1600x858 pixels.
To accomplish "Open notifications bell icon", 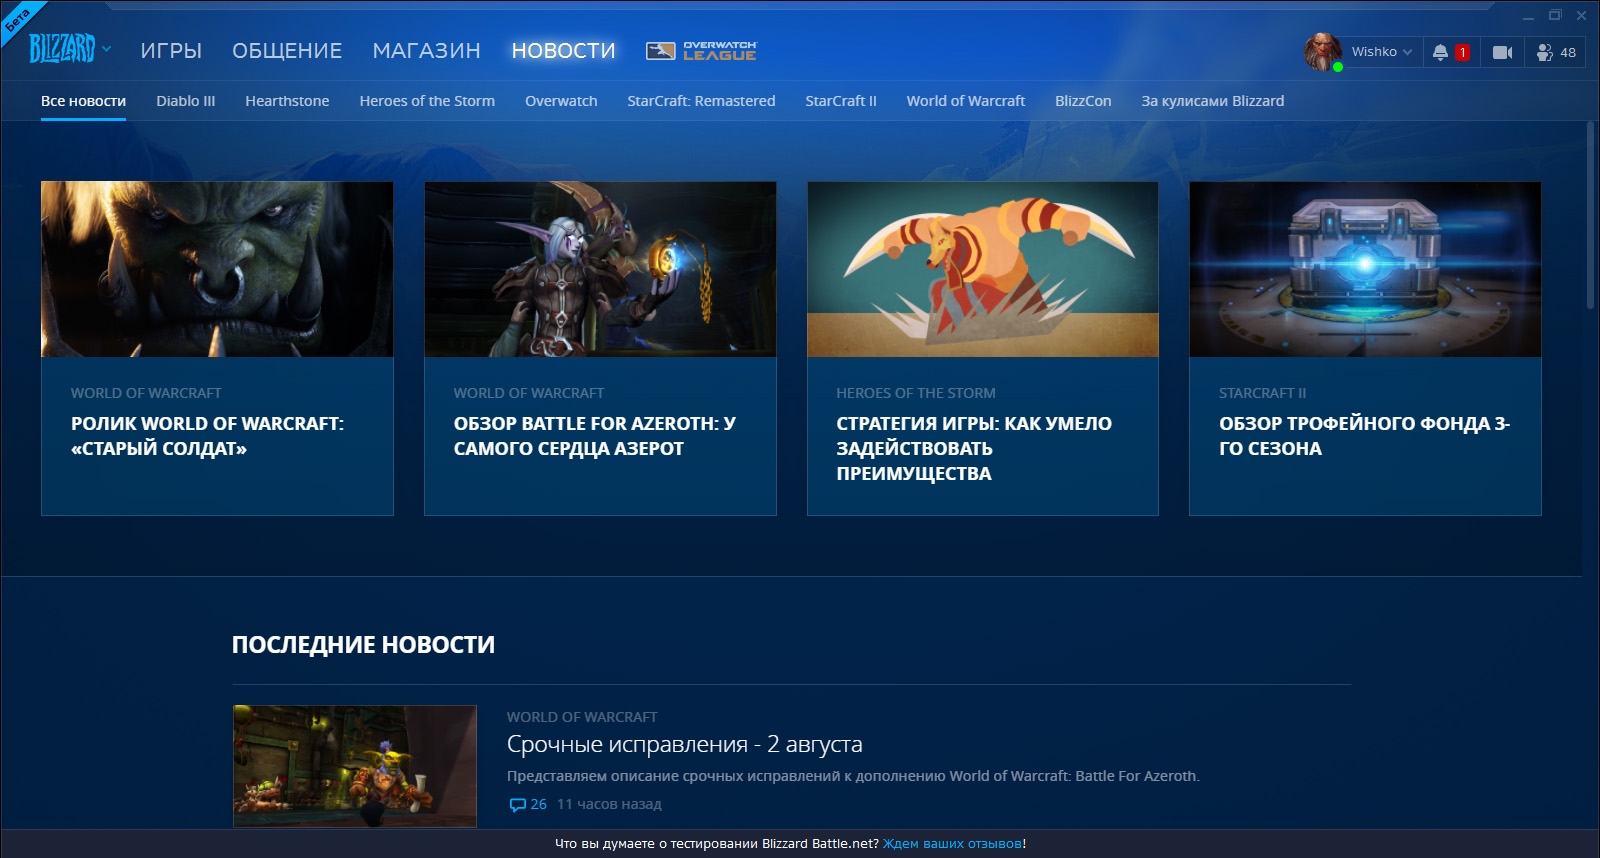I will tap(1440, 52).
